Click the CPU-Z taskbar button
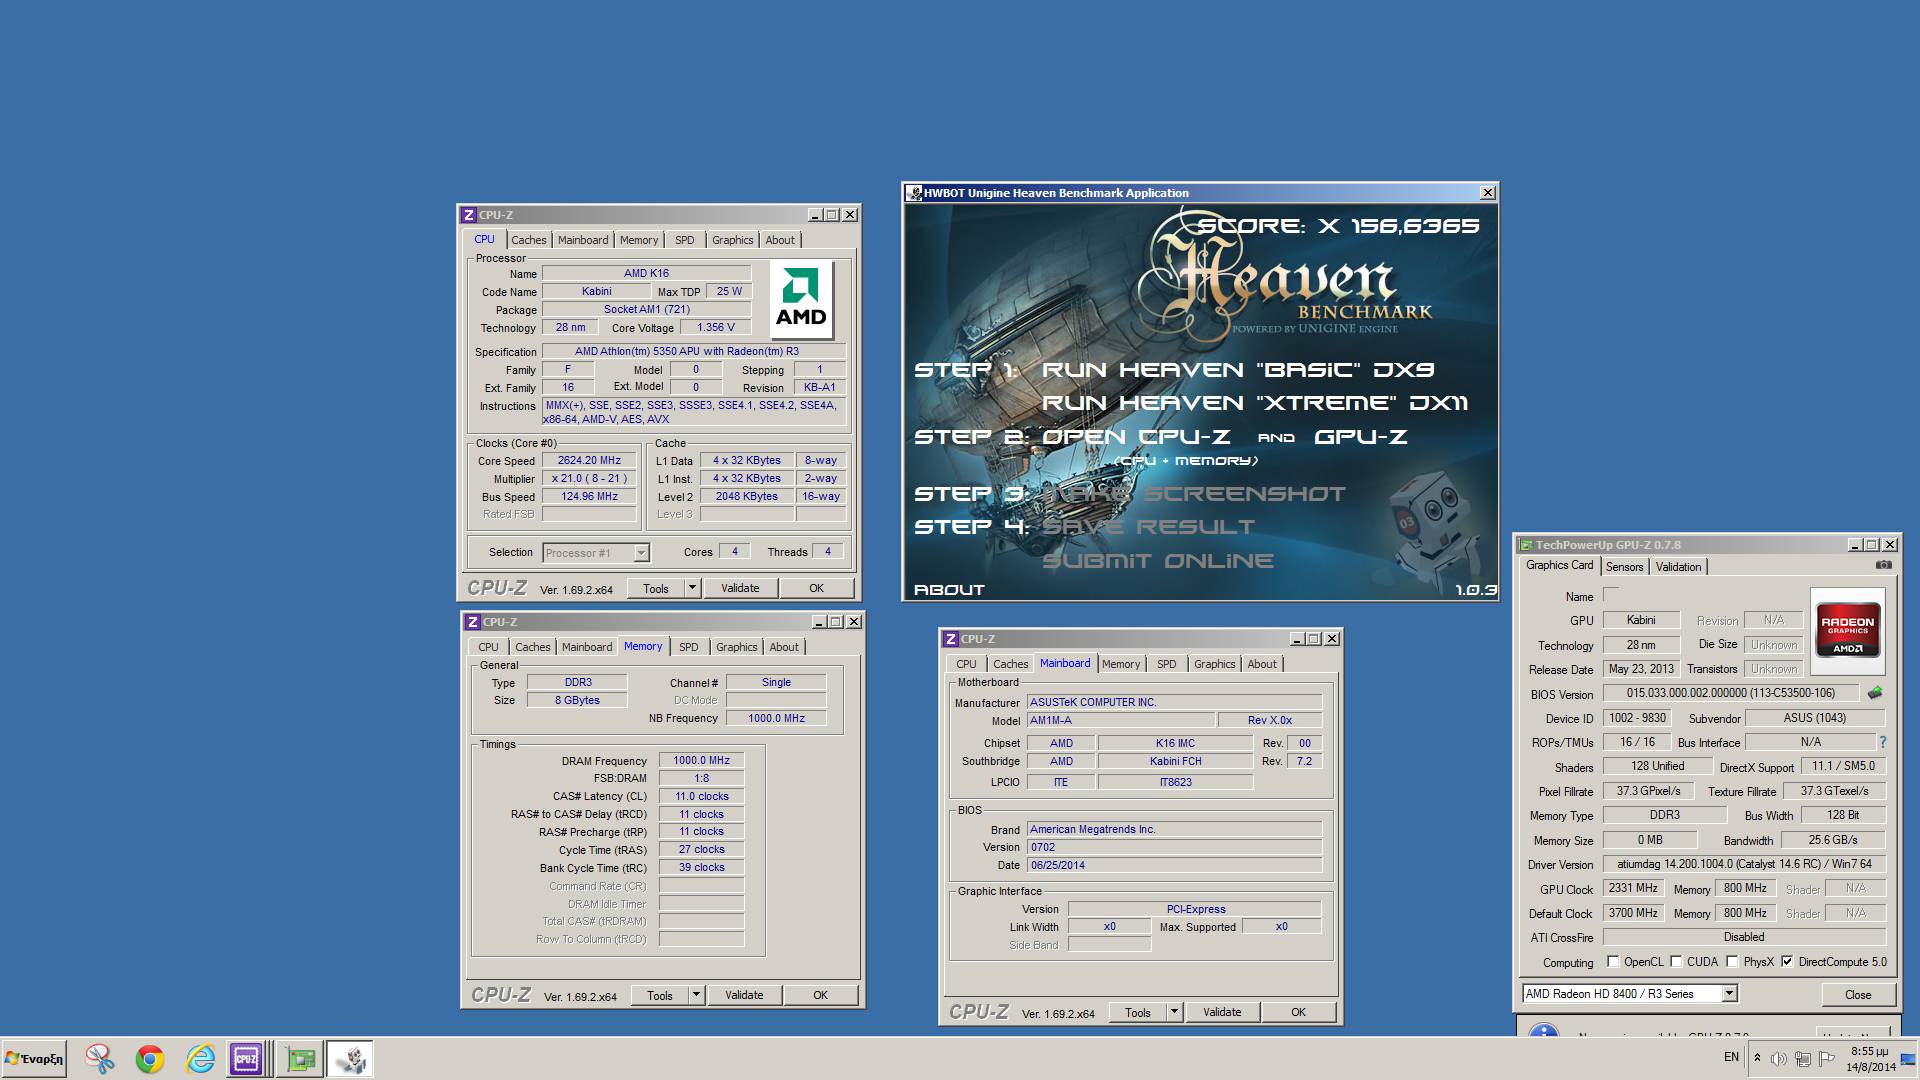1920x1080 pixels. (247, 1058)
